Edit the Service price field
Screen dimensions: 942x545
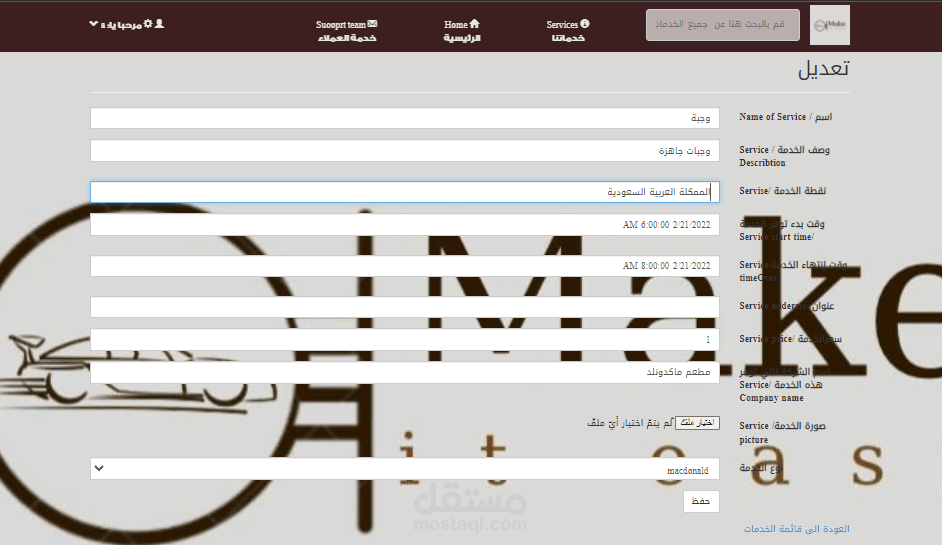pos(405,339)
